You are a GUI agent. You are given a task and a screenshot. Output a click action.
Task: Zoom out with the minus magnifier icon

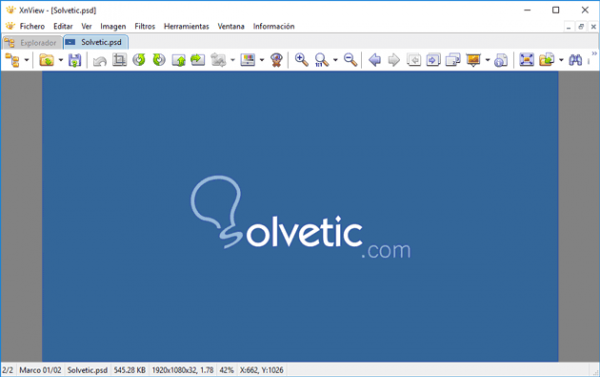[350, 60]
